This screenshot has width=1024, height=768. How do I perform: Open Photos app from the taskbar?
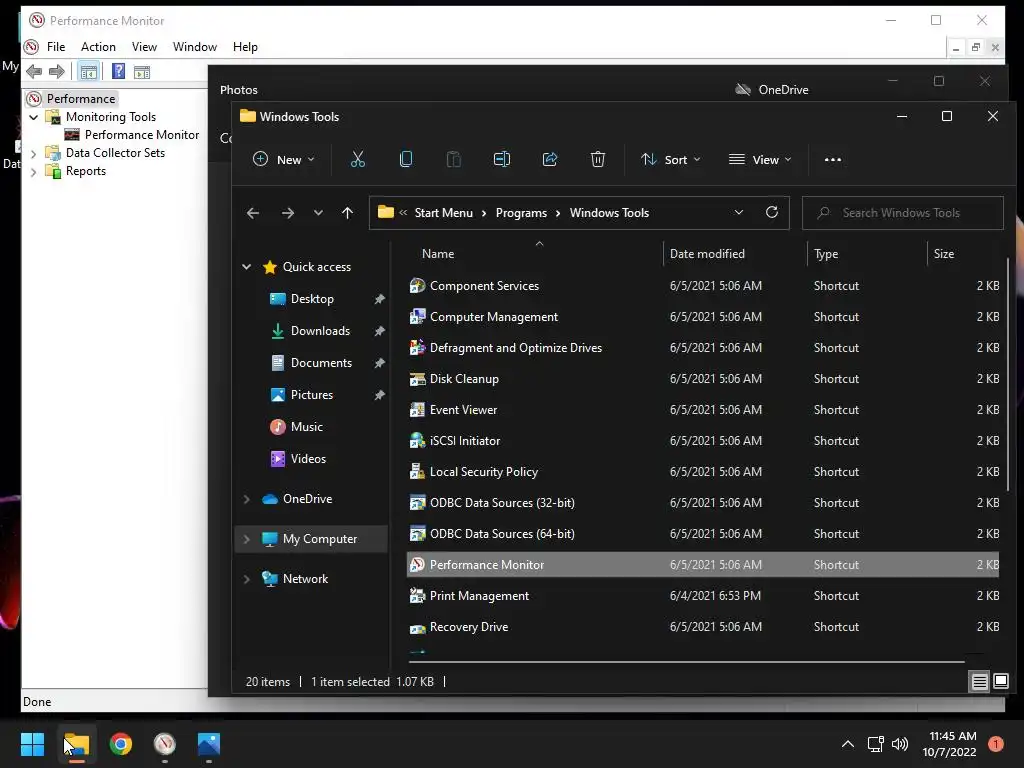coord(209,744)
